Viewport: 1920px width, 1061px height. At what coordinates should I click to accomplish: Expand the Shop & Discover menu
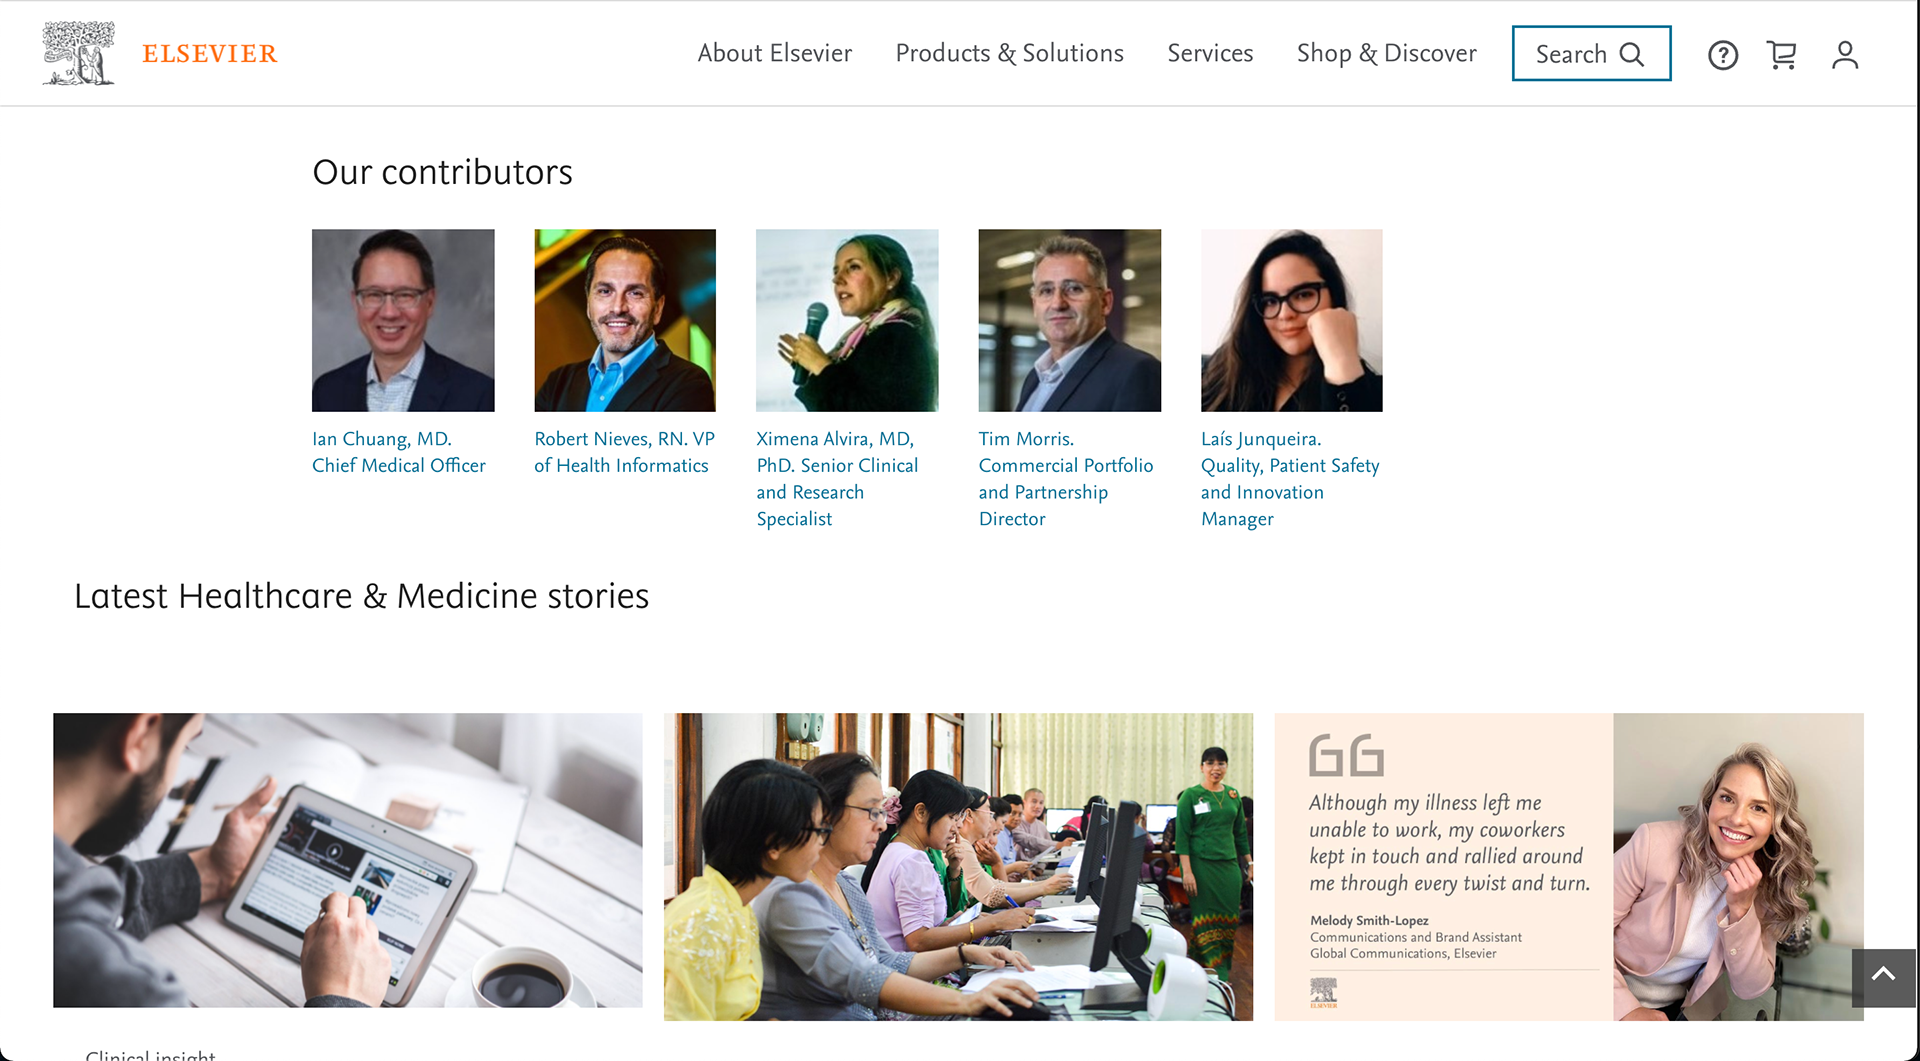point(1386,54)
